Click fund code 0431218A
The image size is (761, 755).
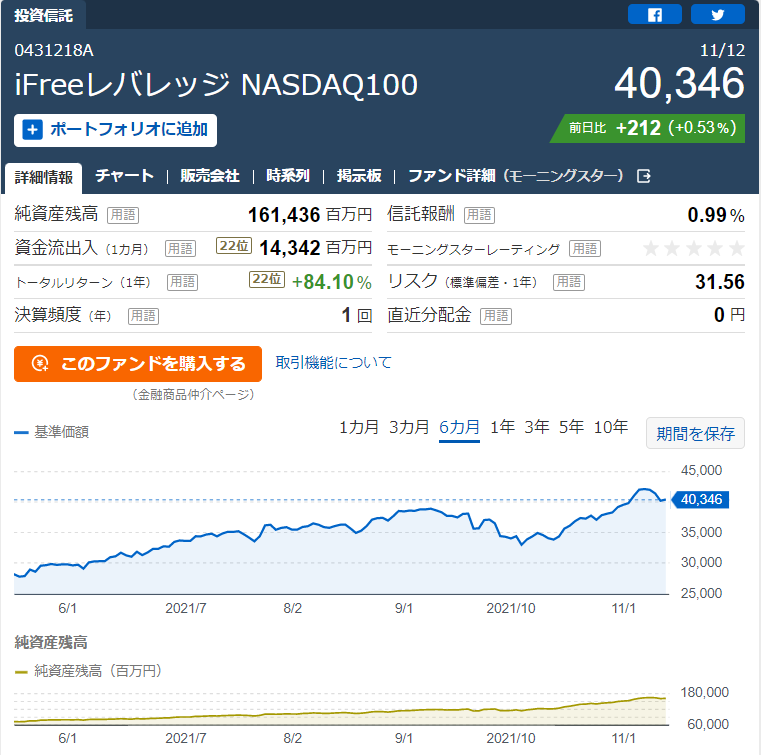pos(54,50)
